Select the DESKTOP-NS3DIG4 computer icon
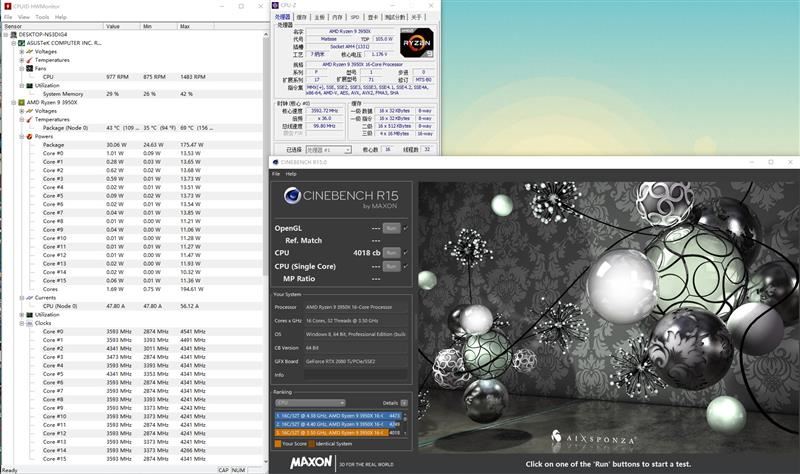This screenshot has height=474, width=800. point(14,35)
